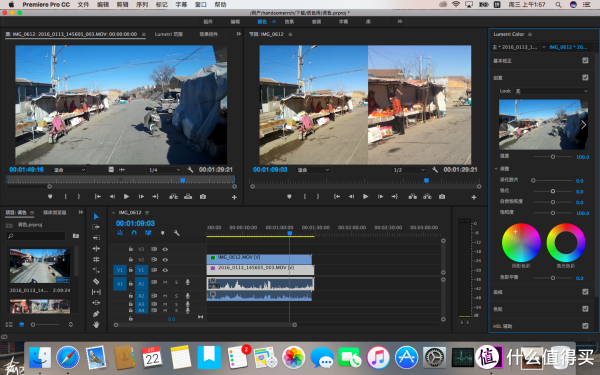Select the Hand tool

tap(96, 324)
